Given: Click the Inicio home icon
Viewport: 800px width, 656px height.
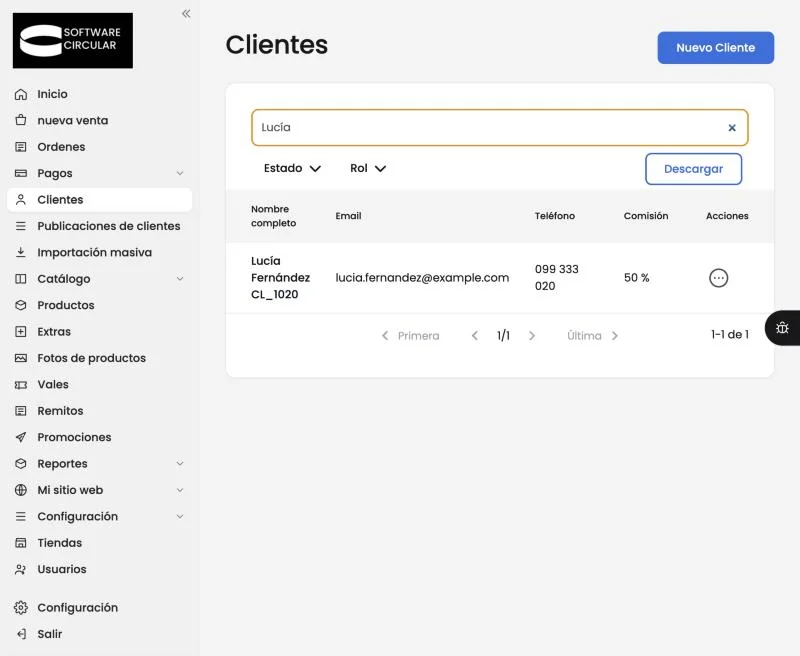Looking at the screenshot, I should coord(21,94).
